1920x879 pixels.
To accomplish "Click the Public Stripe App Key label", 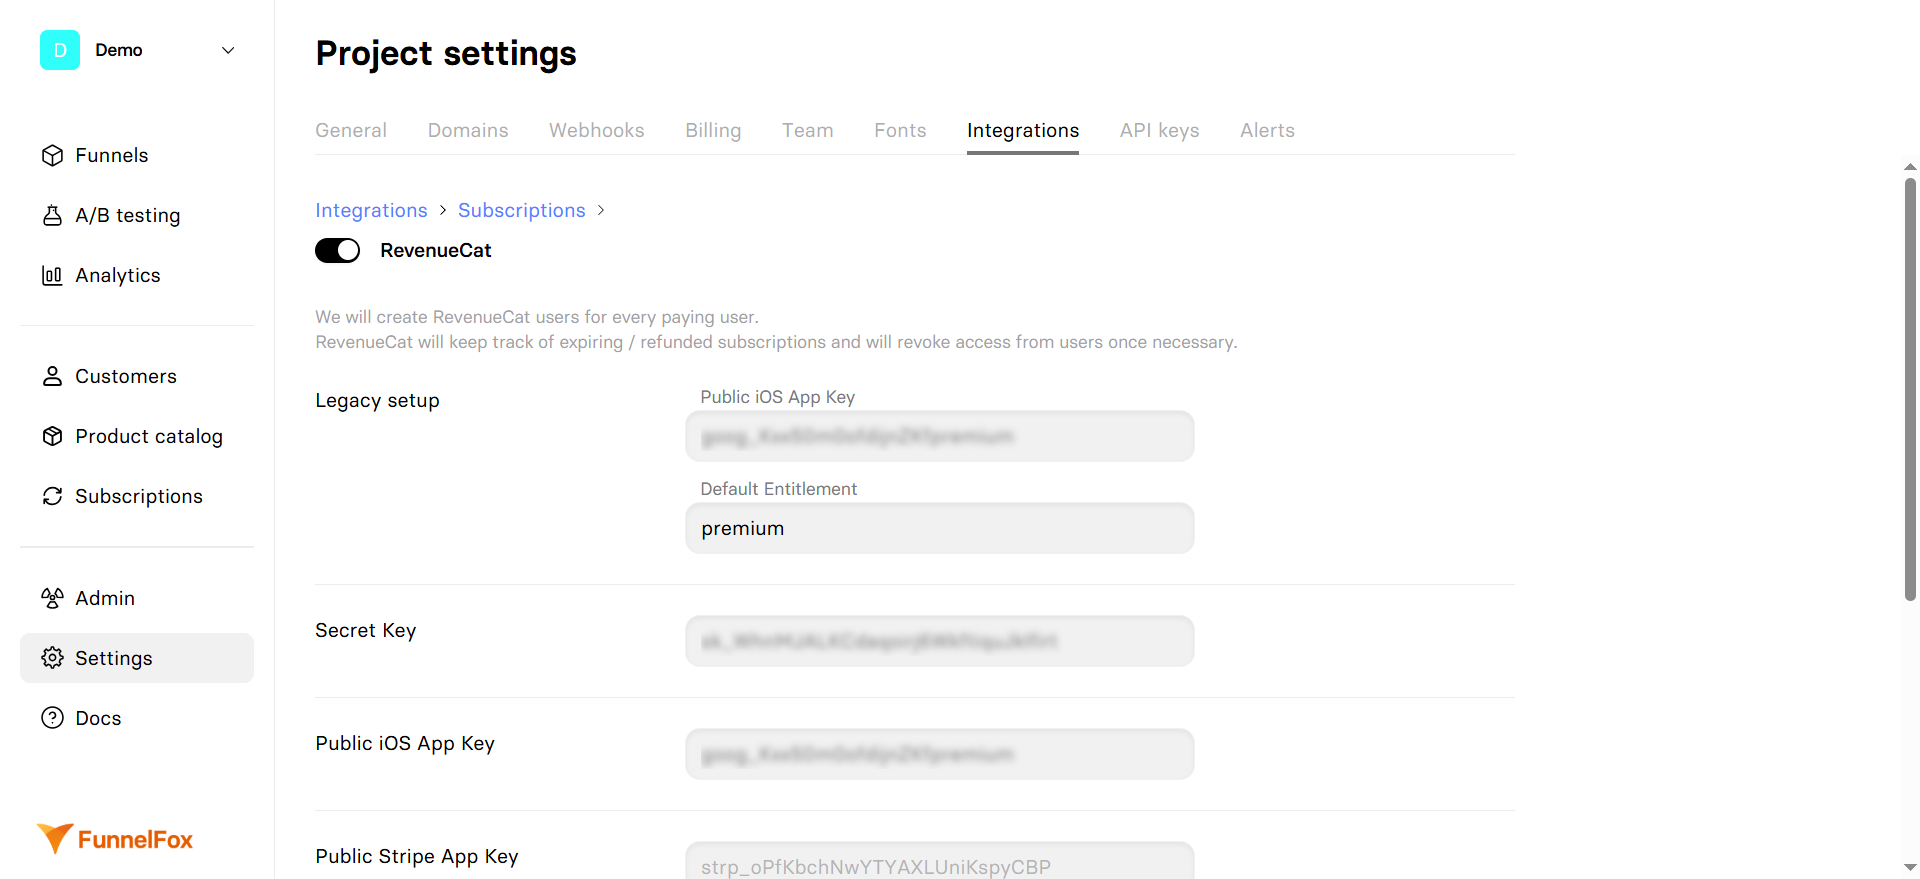I will pyautogui.click(x=417, y=856).
